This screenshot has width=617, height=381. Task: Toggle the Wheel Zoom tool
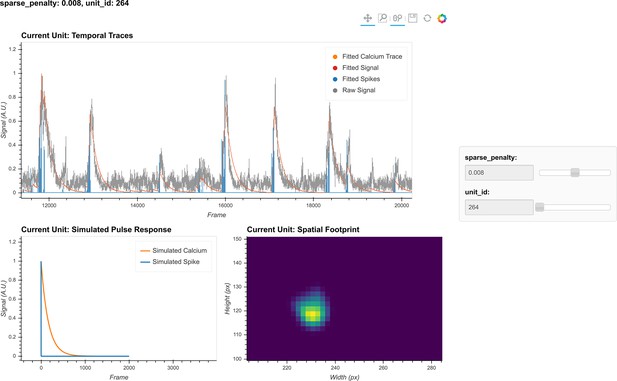coord(397,18)
